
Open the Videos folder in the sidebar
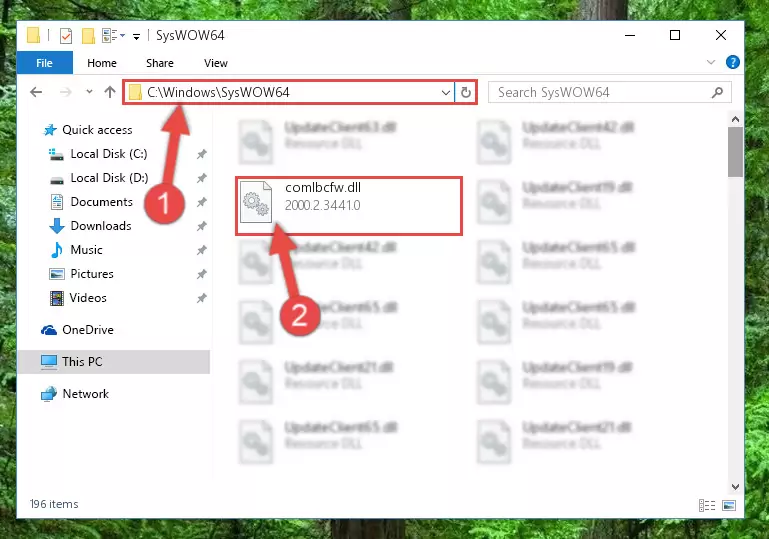coord(78,298)
